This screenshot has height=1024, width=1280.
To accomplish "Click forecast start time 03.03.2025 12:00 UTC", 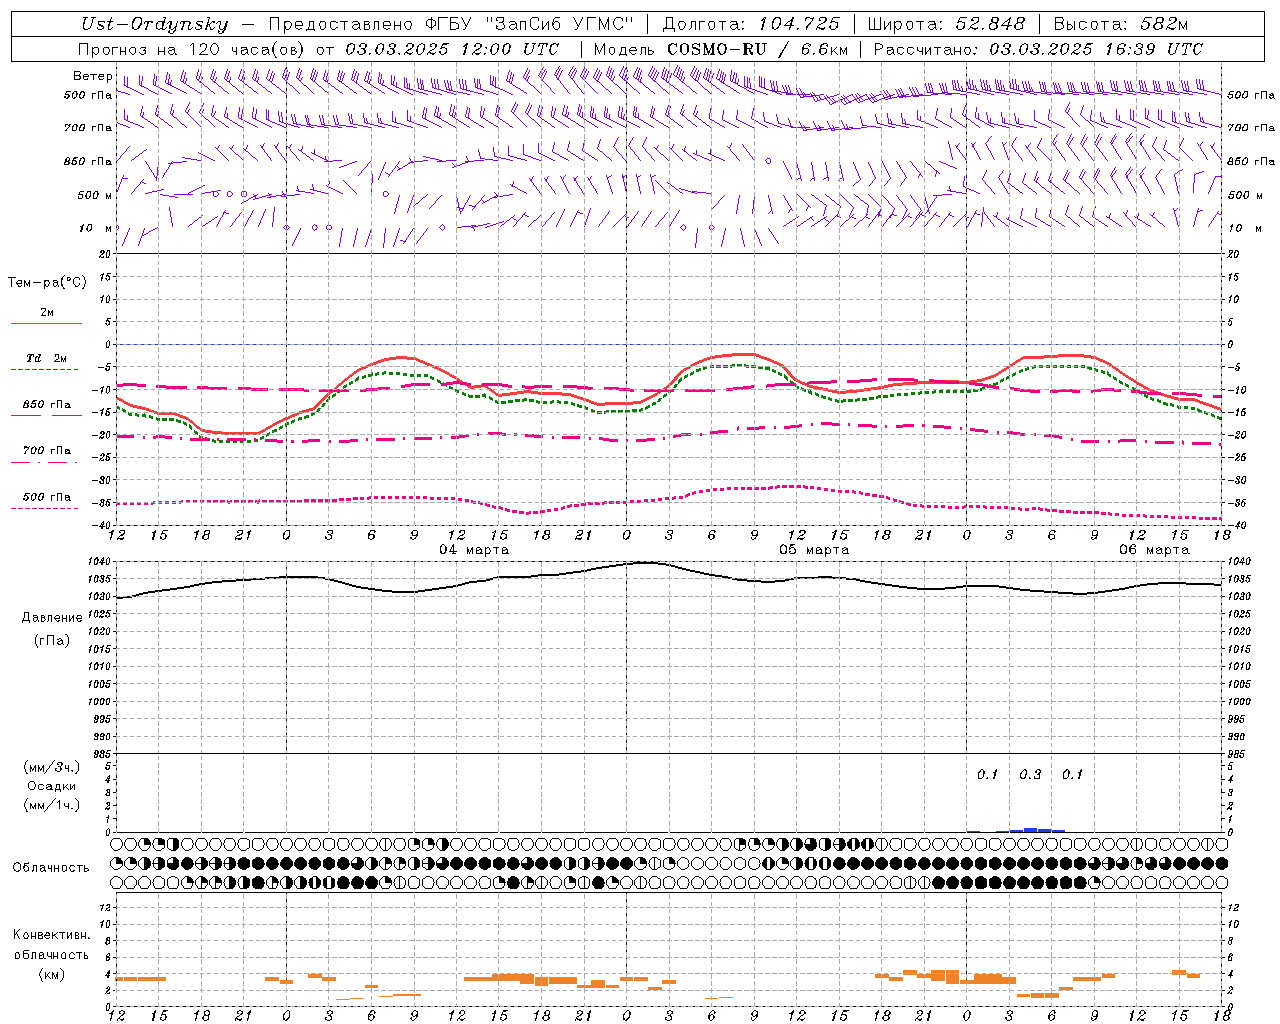I will tap(452, 49).
